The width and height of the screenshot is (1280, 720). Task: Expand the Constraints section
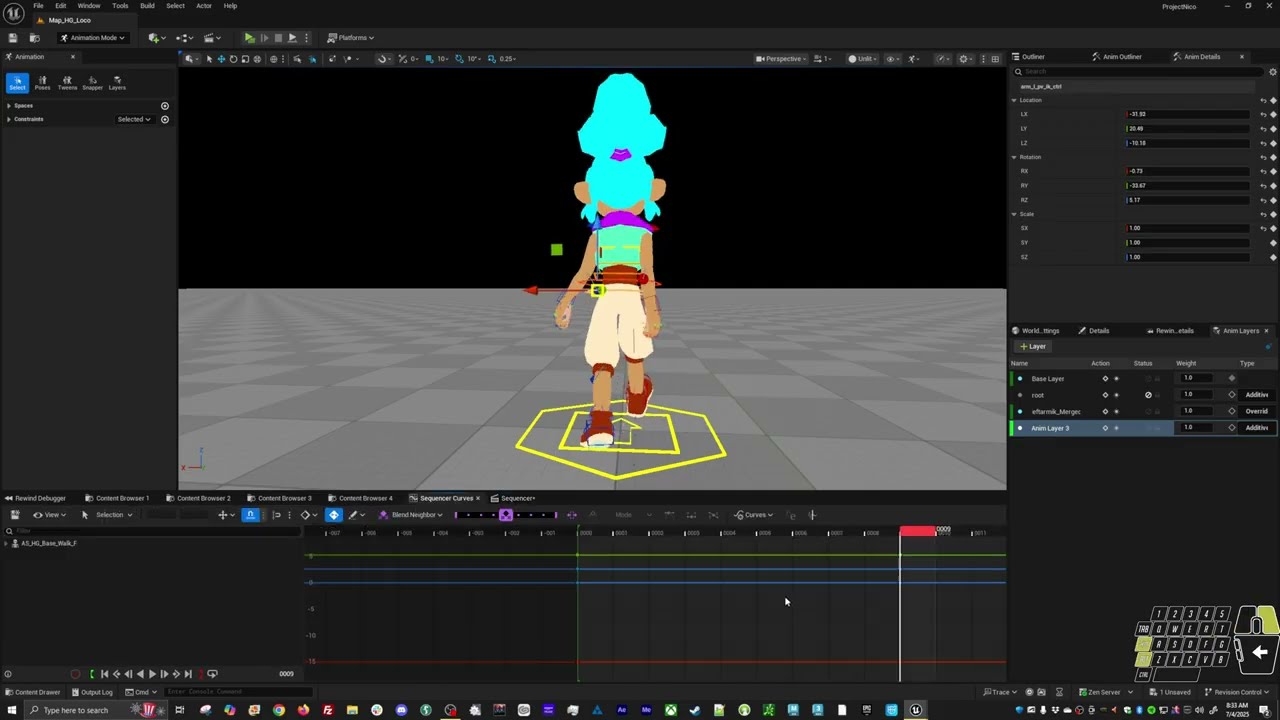tap(9, 120)
